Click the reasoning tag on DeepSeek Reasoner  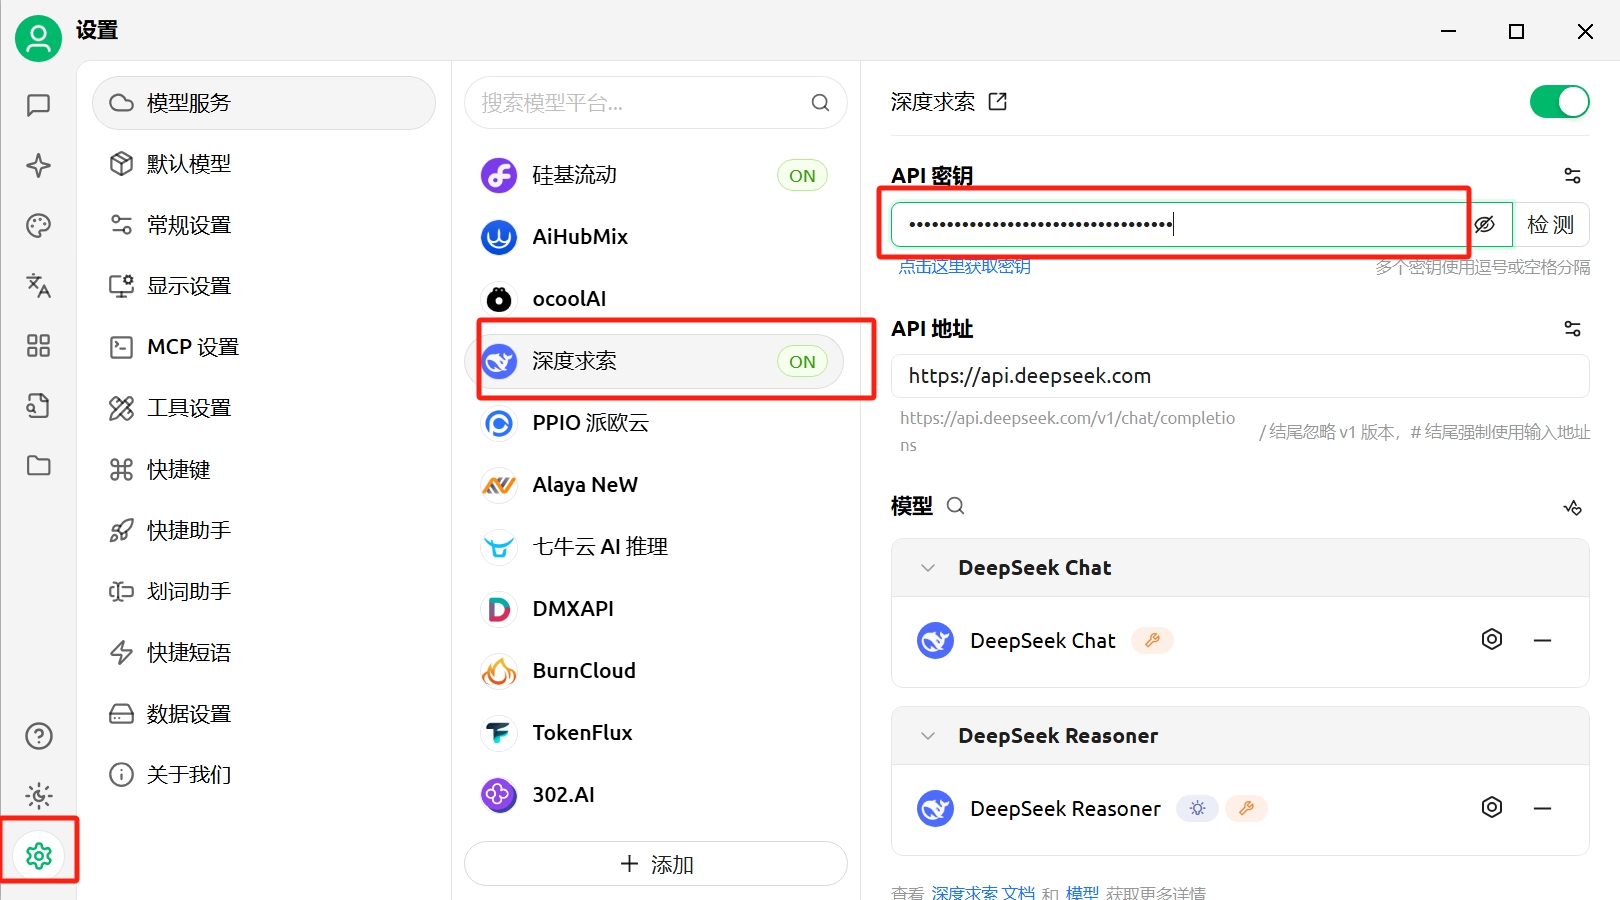pos(1197,808)
